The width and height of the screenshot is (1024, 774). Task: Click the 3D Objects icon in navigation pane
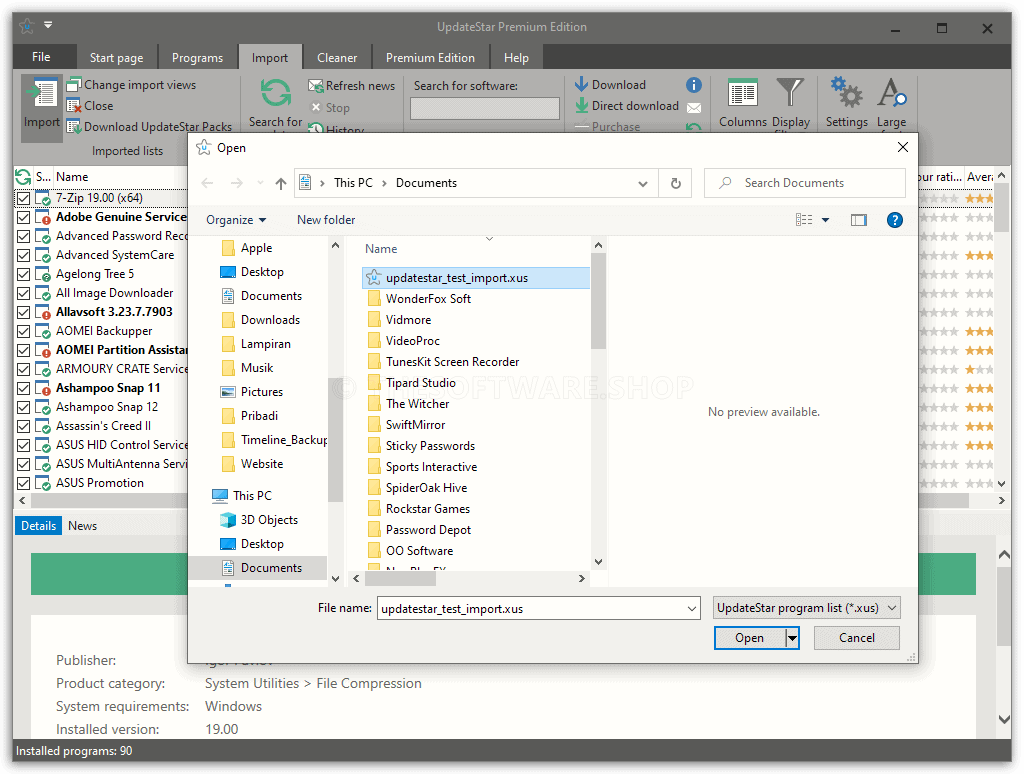tap(228, 520)
